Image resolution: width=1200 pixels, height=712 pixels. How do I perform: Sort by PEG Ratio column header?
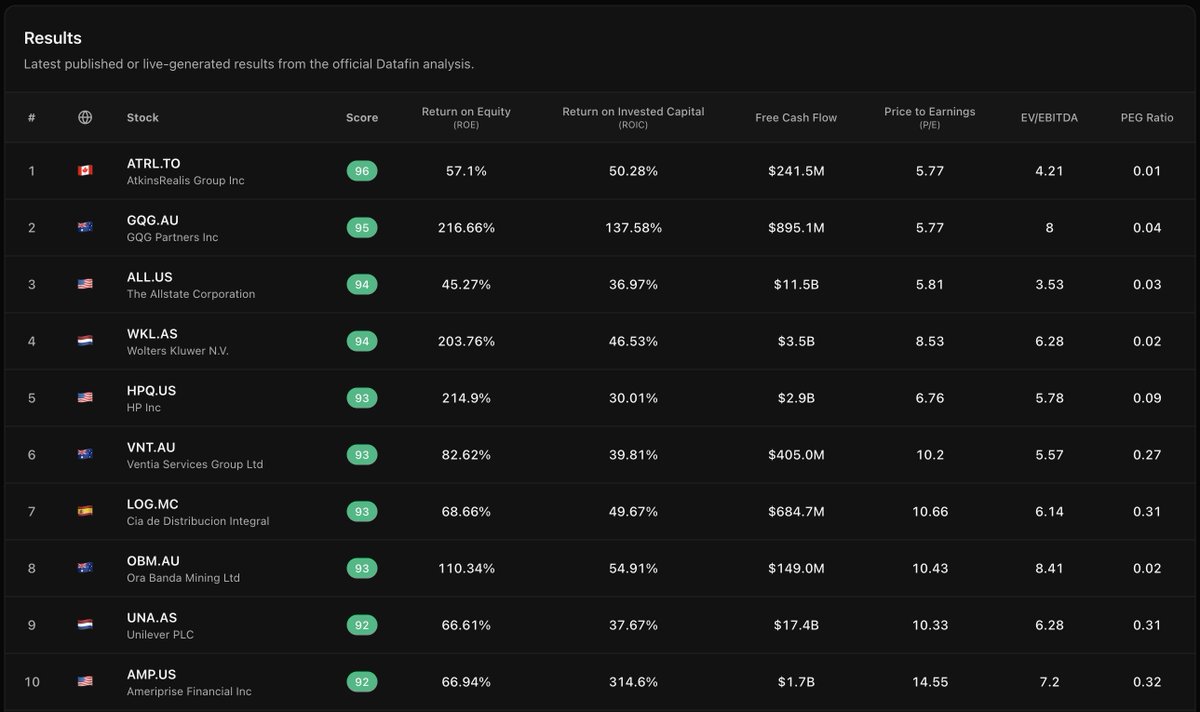1147,118
